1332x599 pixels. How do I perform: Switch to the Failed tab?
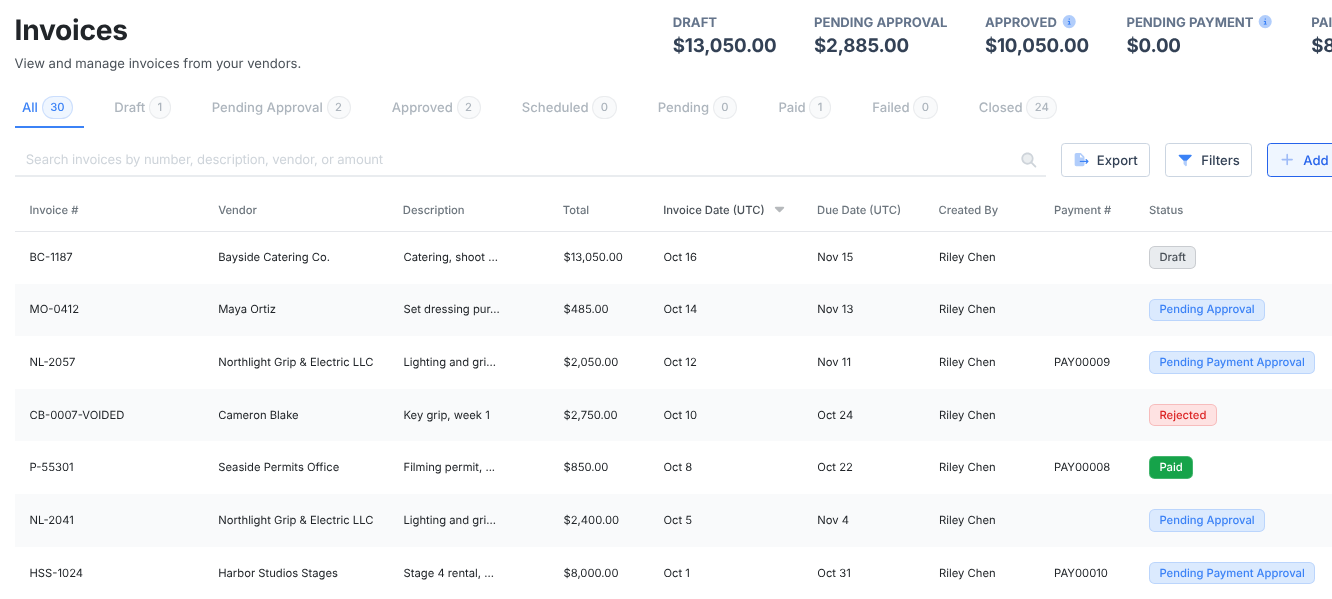click(x=904, y=107)
